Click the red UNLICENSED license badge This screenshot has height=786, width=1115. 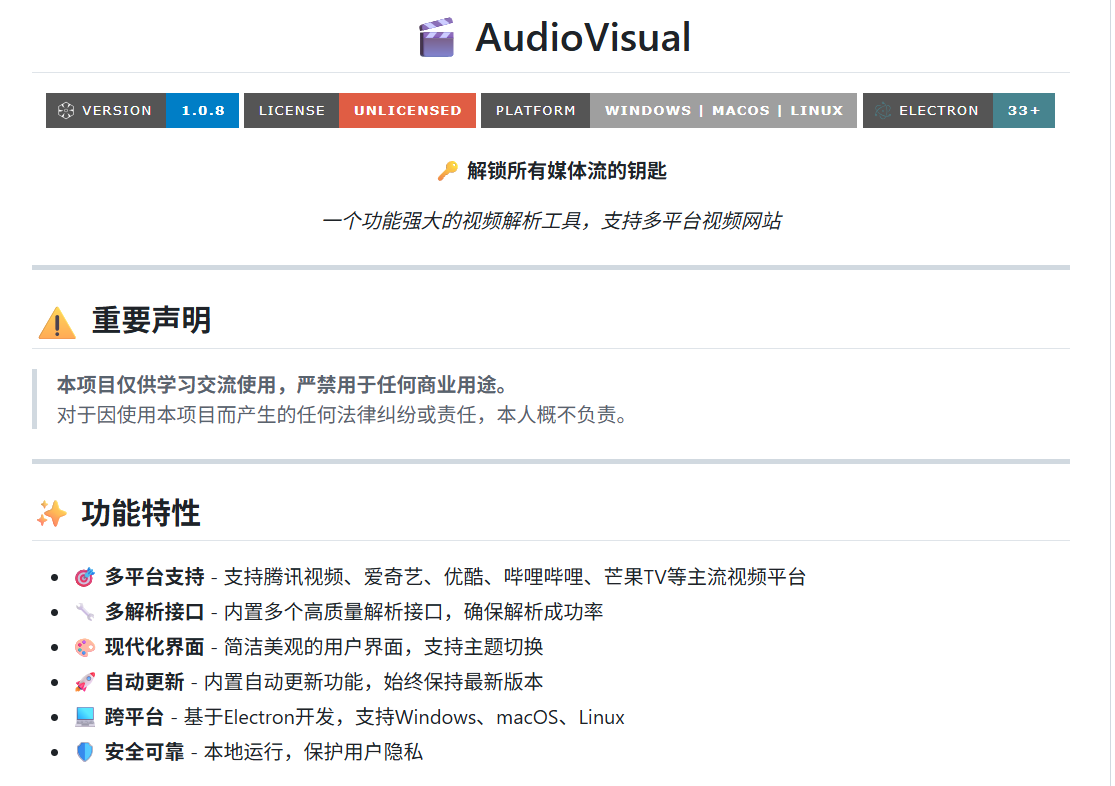pos(408,111)
